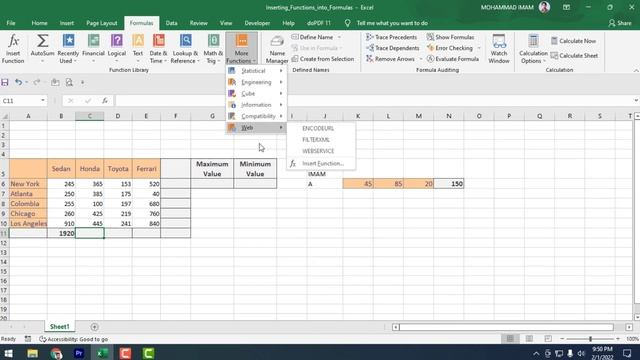Open the Name Box dropdown arrow
Screen dimensions: 640x360
pyautogui.click(x=43, y=100)
